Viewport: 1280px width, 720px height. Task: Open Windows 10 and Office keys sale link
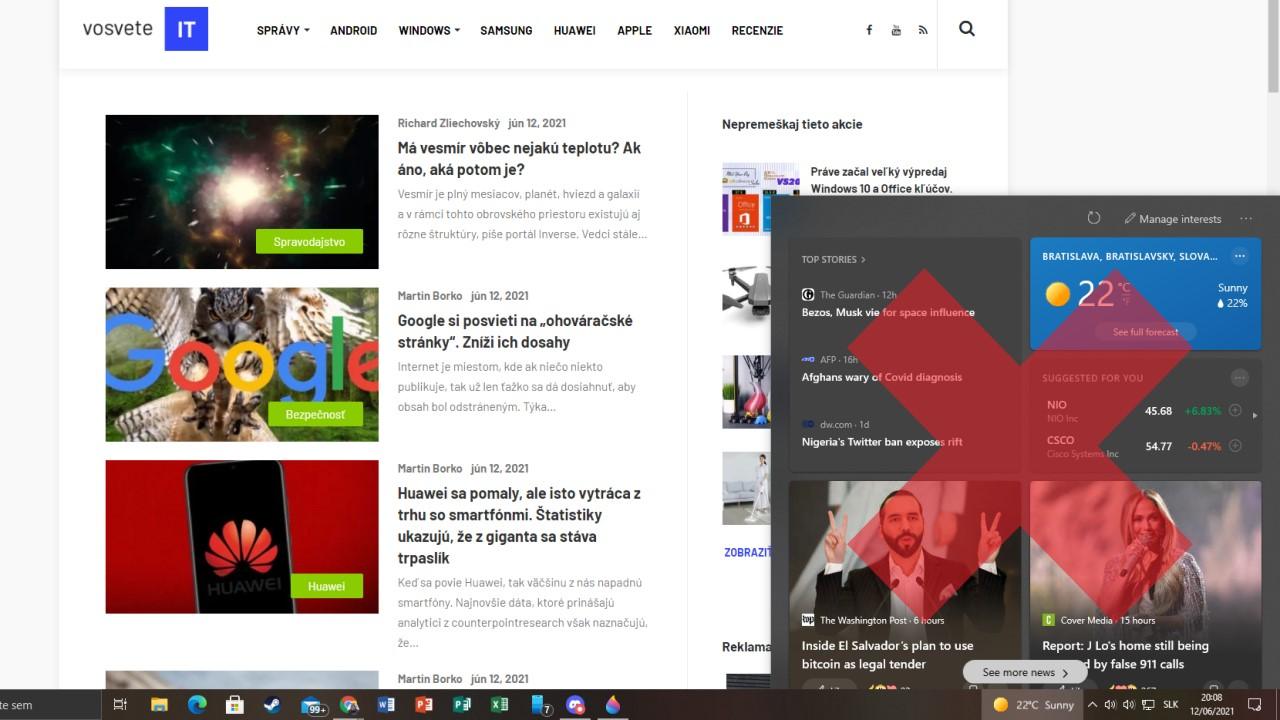click(x=880, y=180)
